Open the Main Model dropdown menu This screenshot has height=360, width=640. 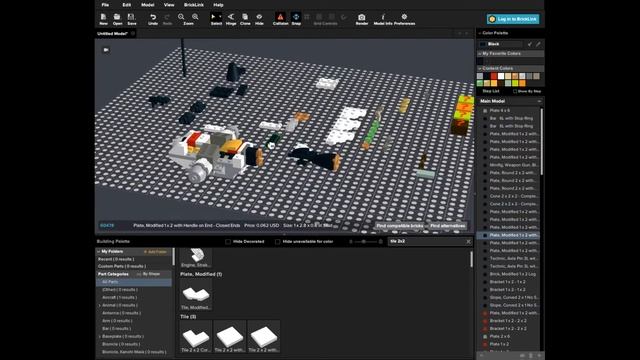(x=539, y=101)
